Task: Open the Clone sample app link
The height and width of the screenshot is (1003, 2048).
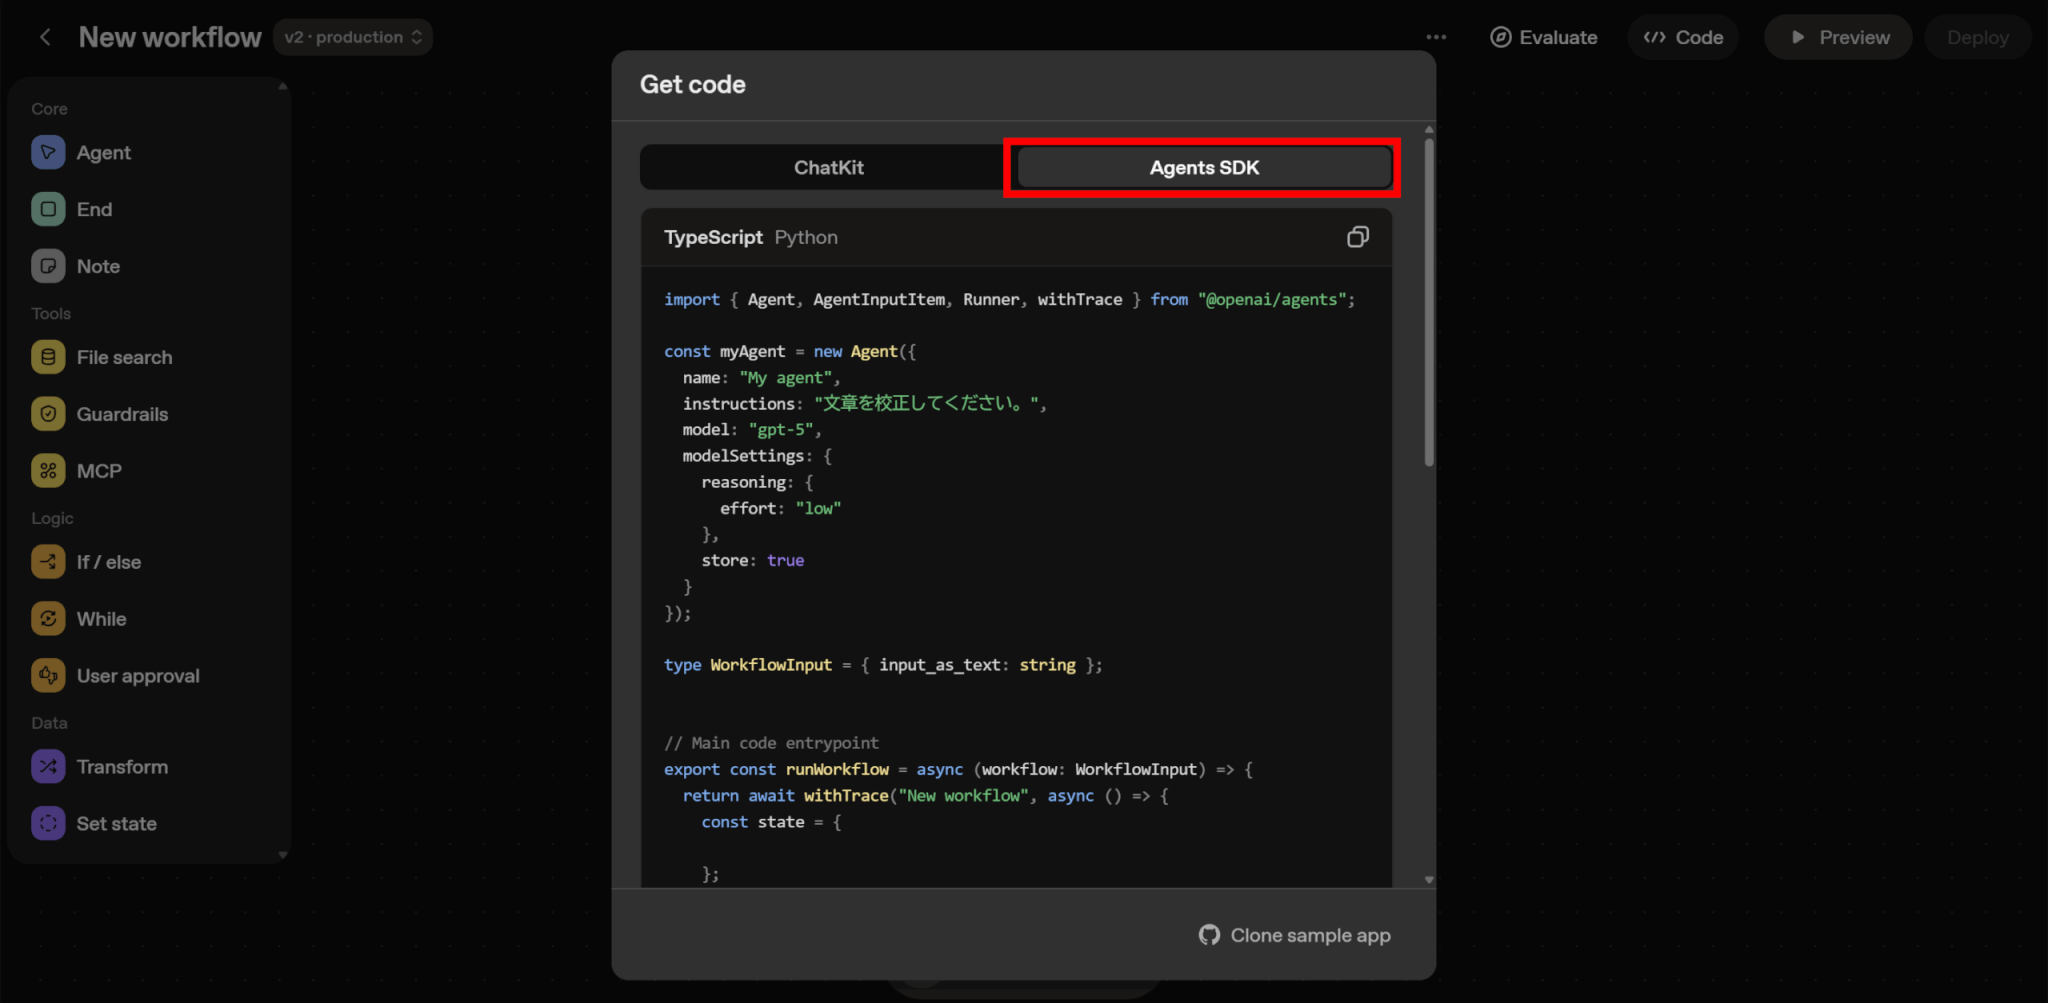Action: coord(1295,935)
